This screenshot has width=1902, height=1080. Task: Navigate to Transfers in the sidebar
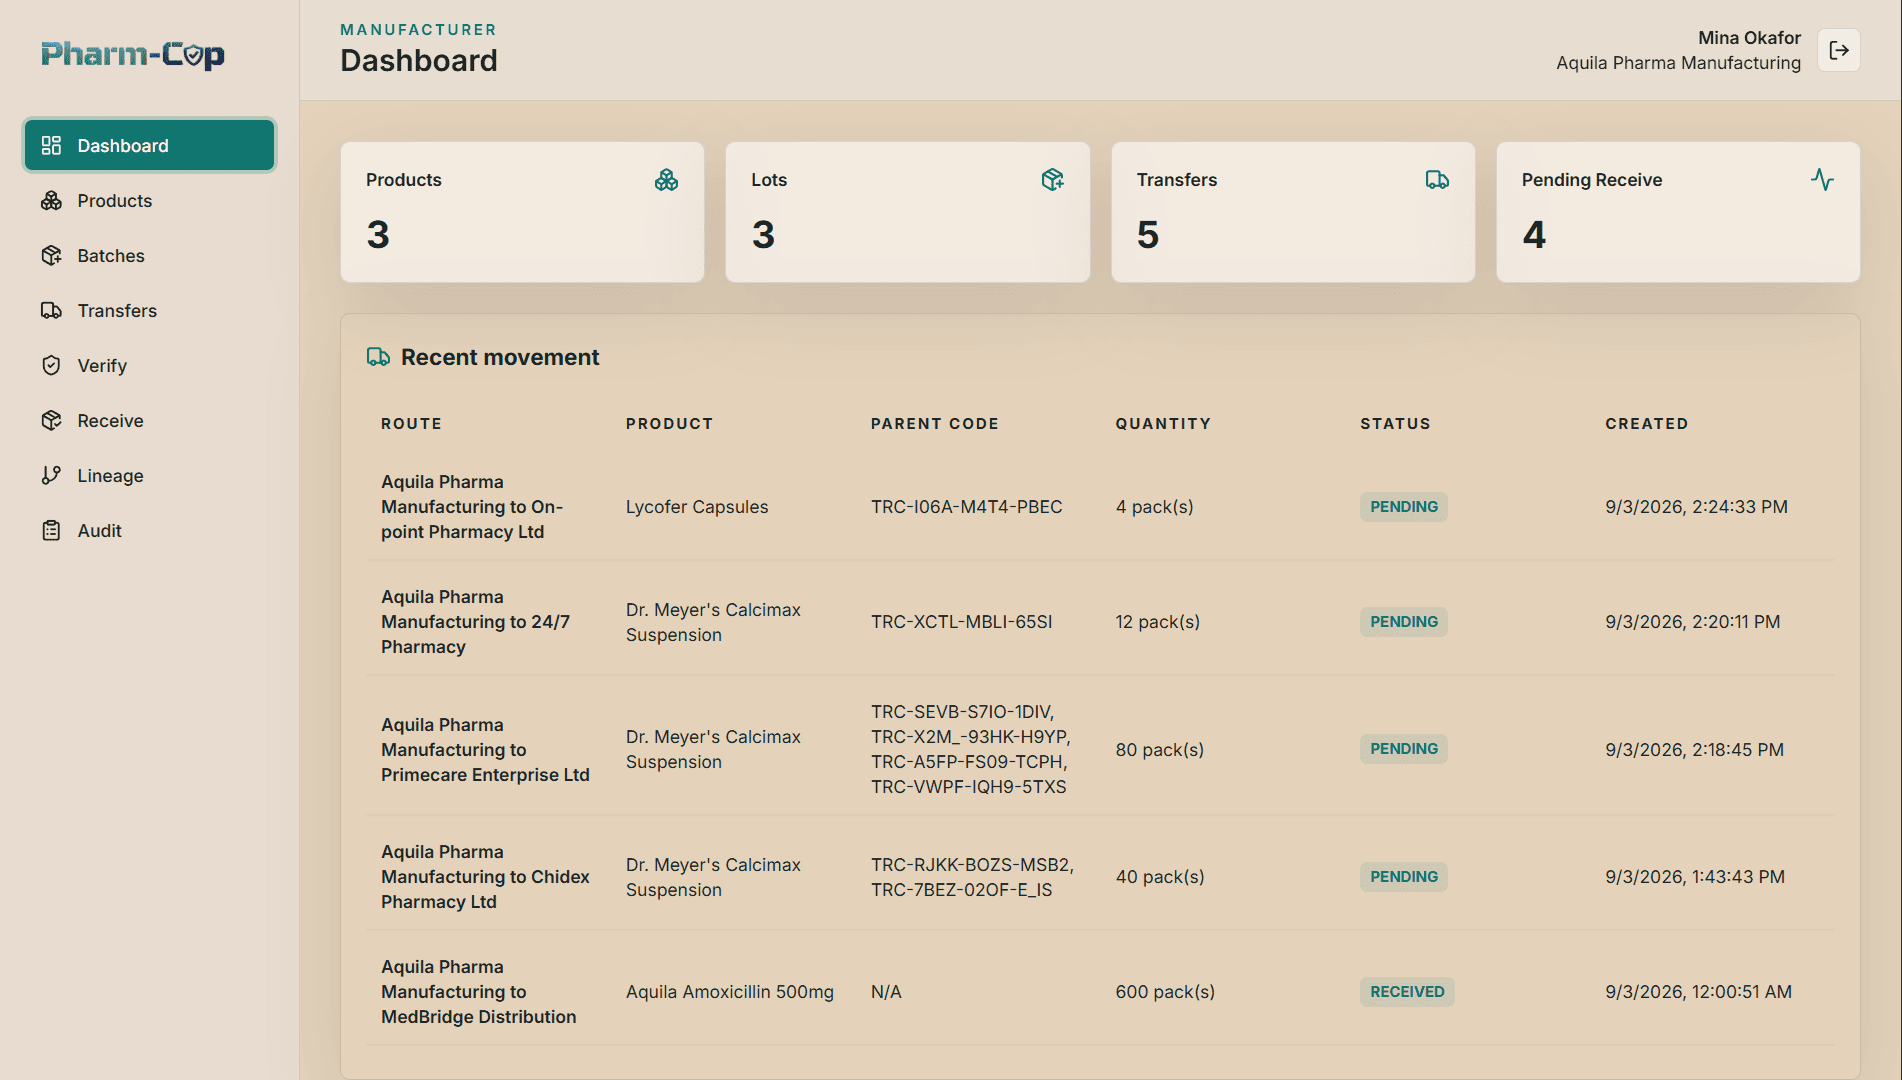(150, 311)
